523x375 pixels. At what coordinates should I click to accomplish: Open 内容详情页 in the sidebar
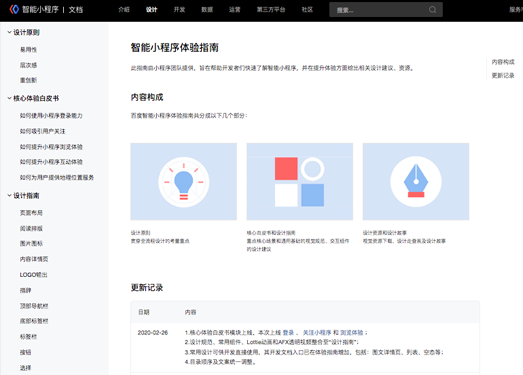[34, 259]
